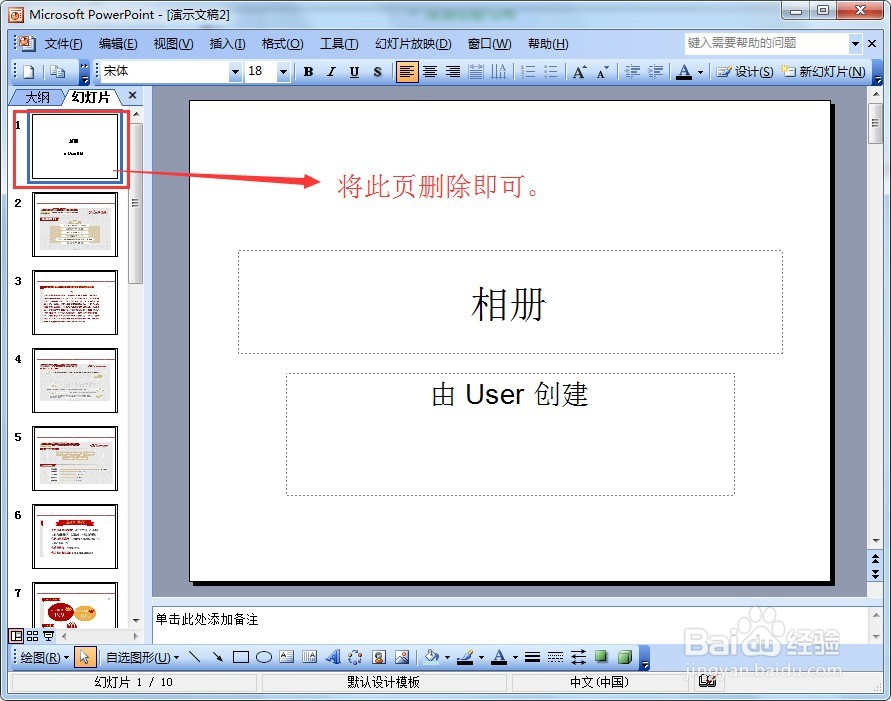Select slide 3 thumbnail
Screen dimensions: 891x701
coord(75,302)
